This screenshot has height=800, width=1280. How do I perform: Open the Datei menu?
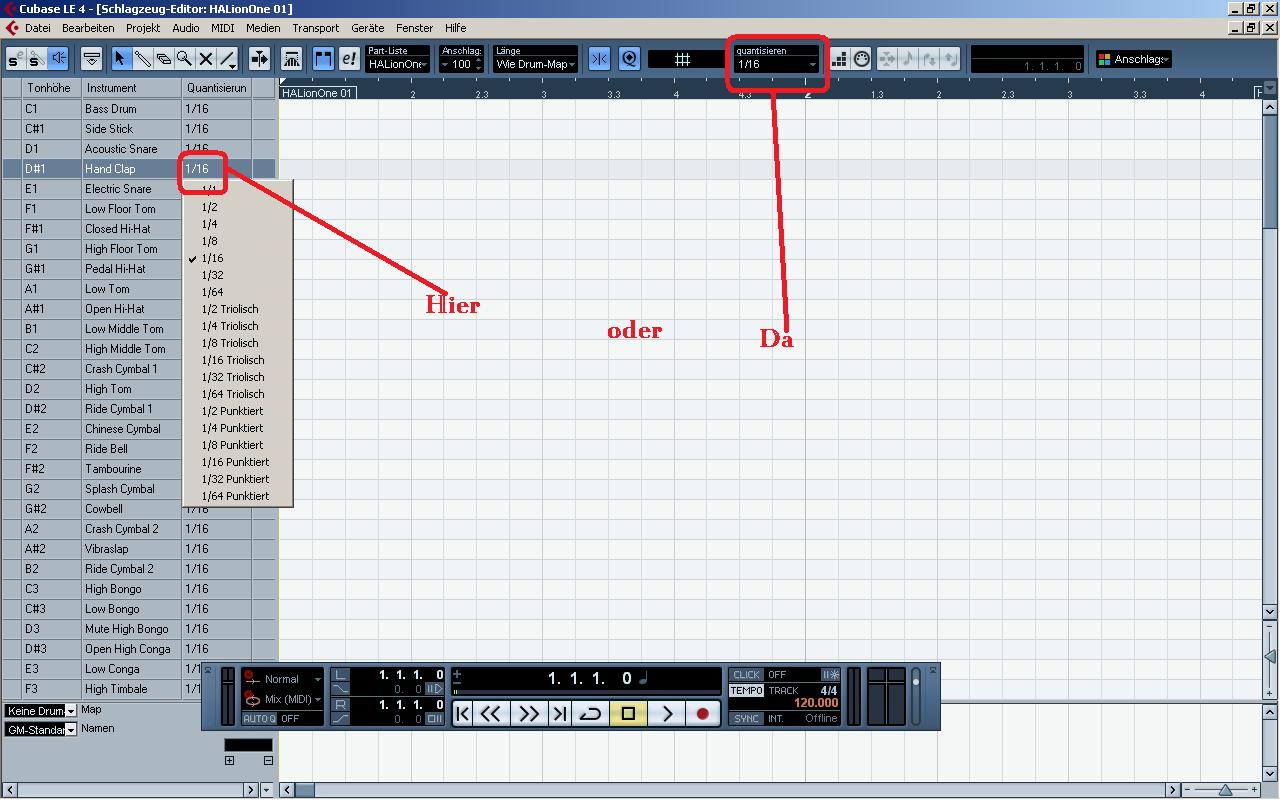click(x=37, y=28)
